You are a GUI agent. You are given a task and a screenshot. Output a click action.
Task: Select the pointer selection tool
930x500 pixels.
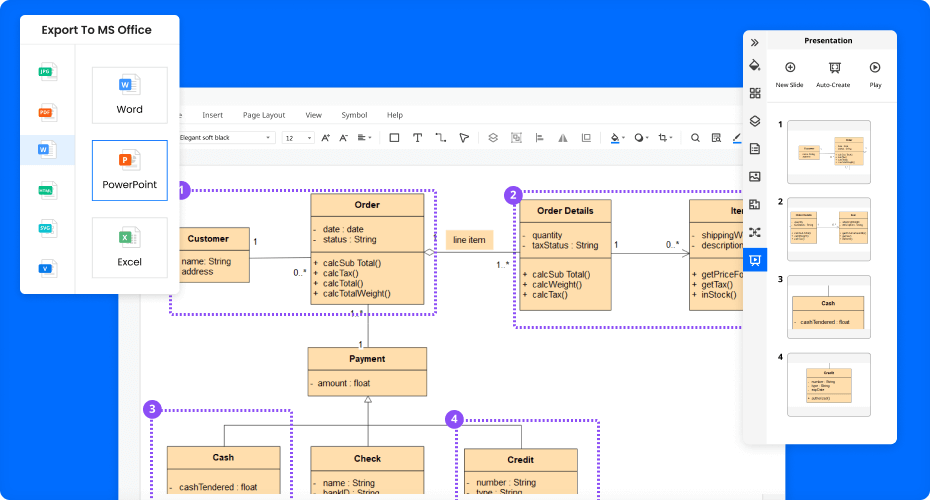coord(464,138)
